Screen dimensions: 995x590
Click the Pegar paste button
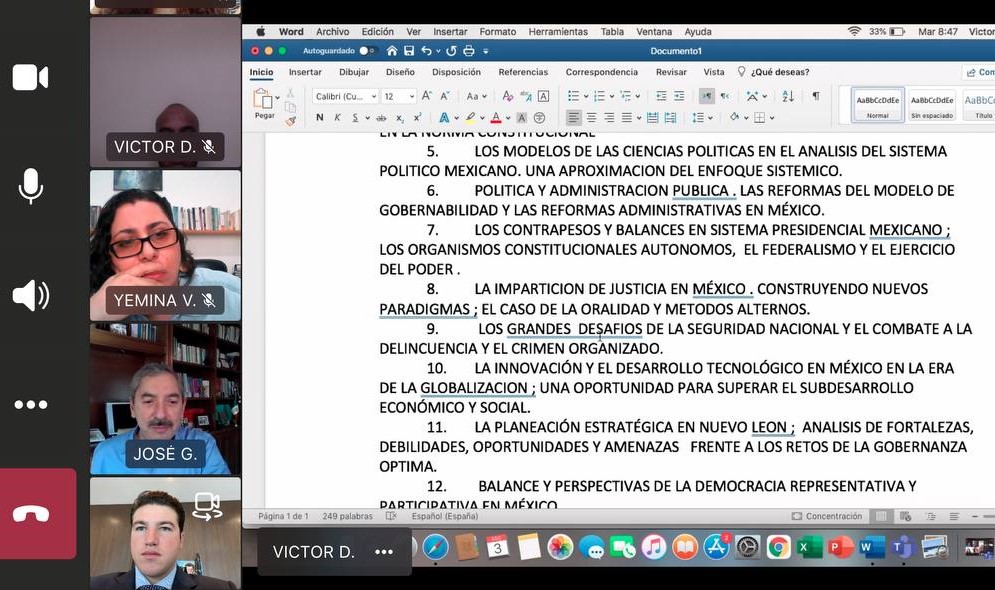tap(264, 103)
